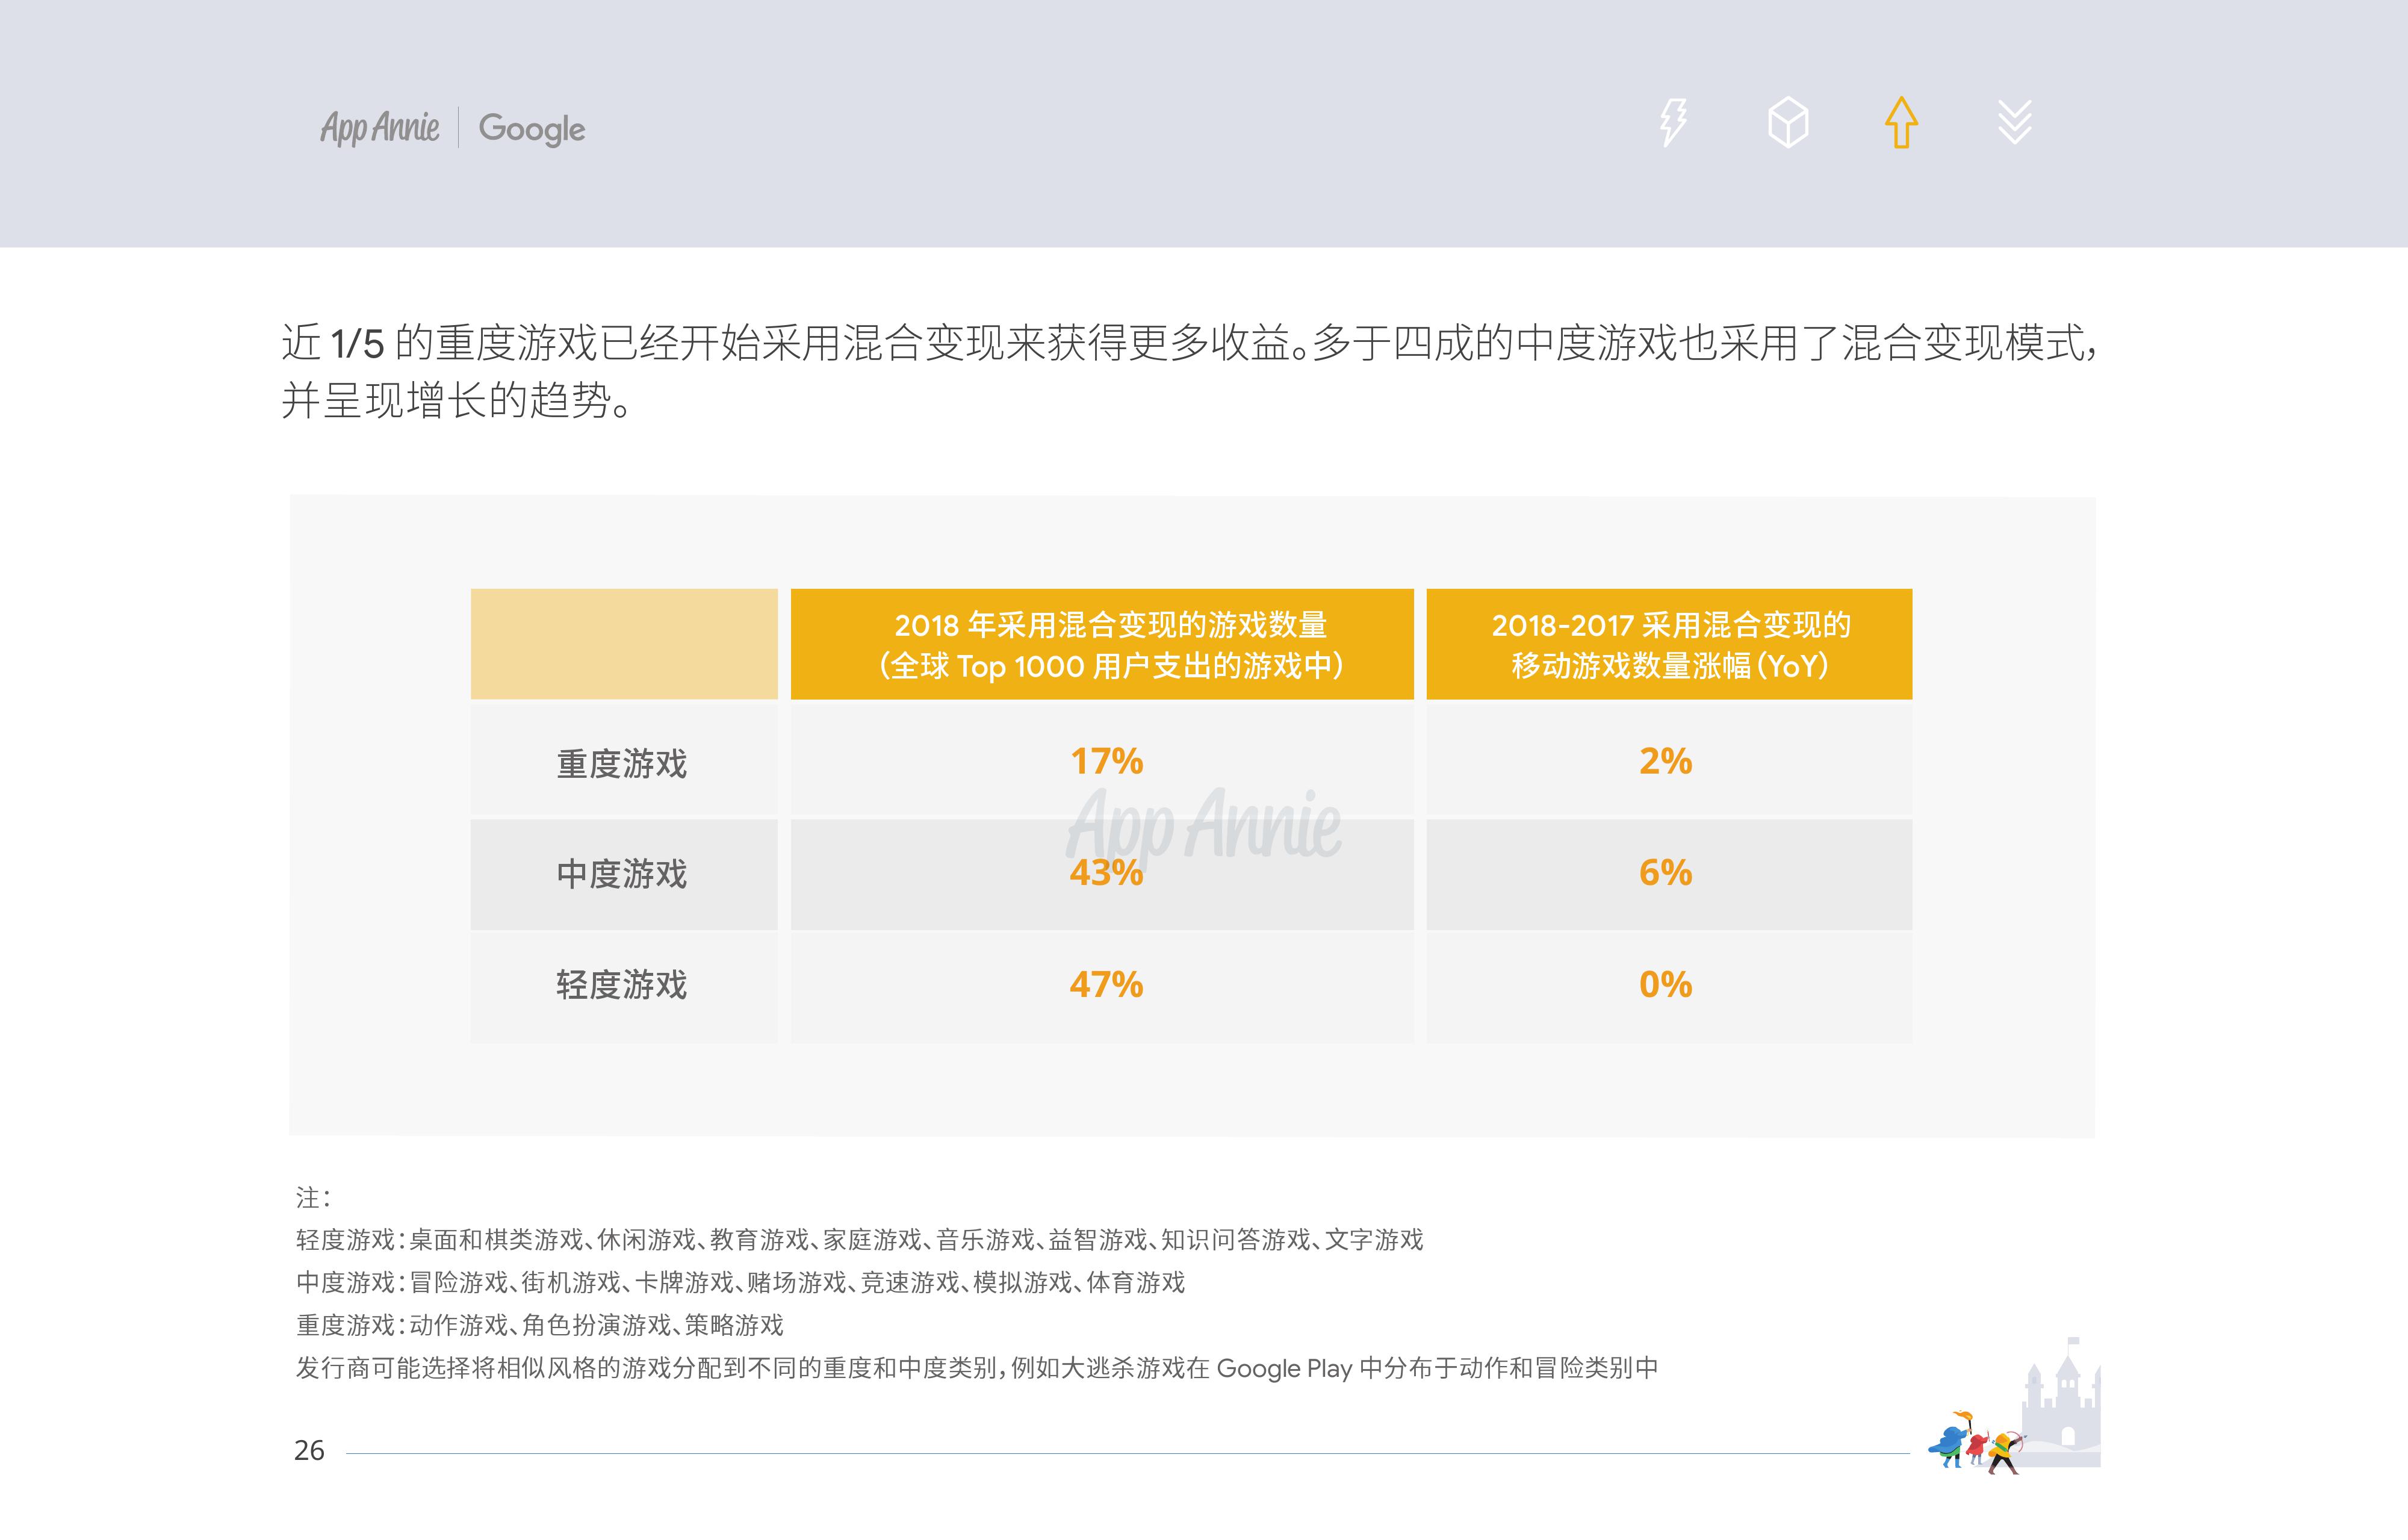The width and height of the screenshot is (2408, 1540).
Task: Click the 17% value cell
Action: point(1106,762)
